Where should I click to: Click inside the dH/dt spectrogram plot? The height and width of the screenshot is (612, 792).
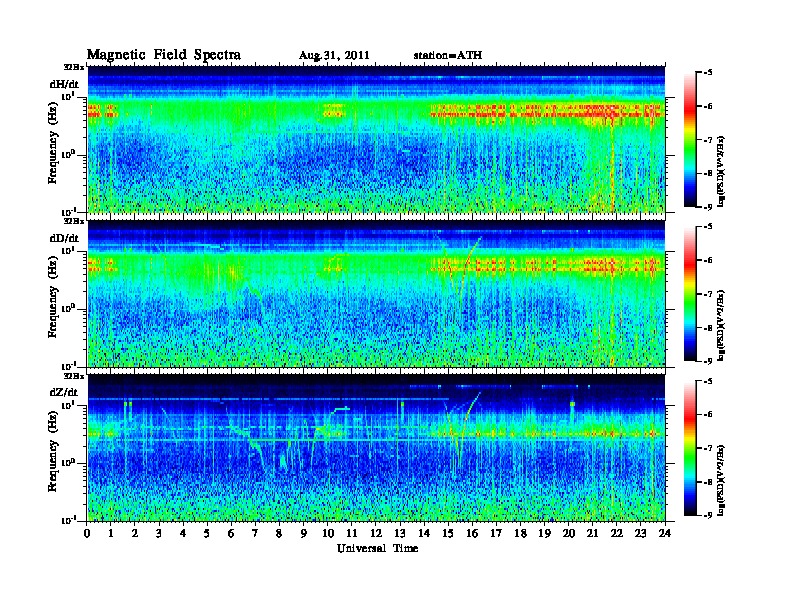[x=376, y=139]
